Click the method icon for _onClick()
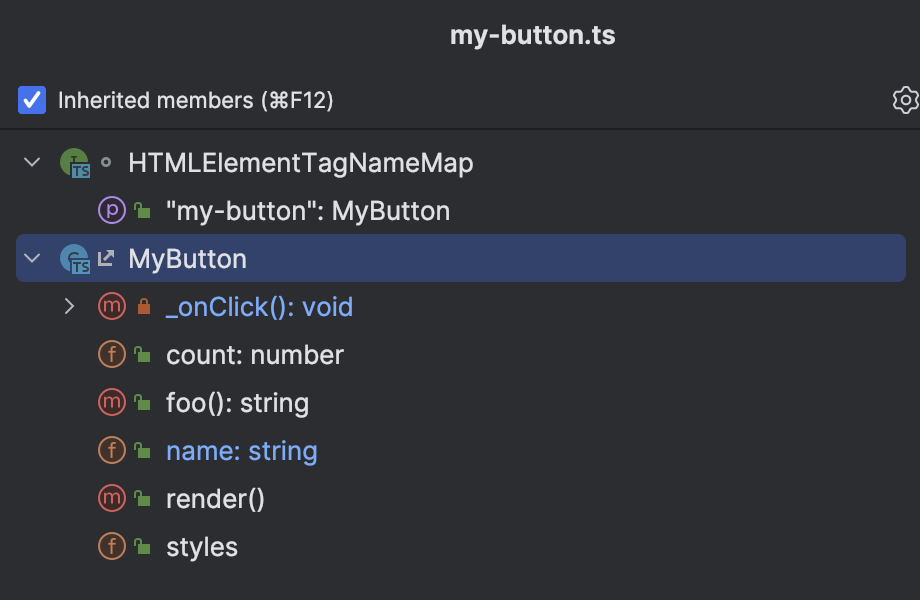920x600 pixels. point(111,307)
